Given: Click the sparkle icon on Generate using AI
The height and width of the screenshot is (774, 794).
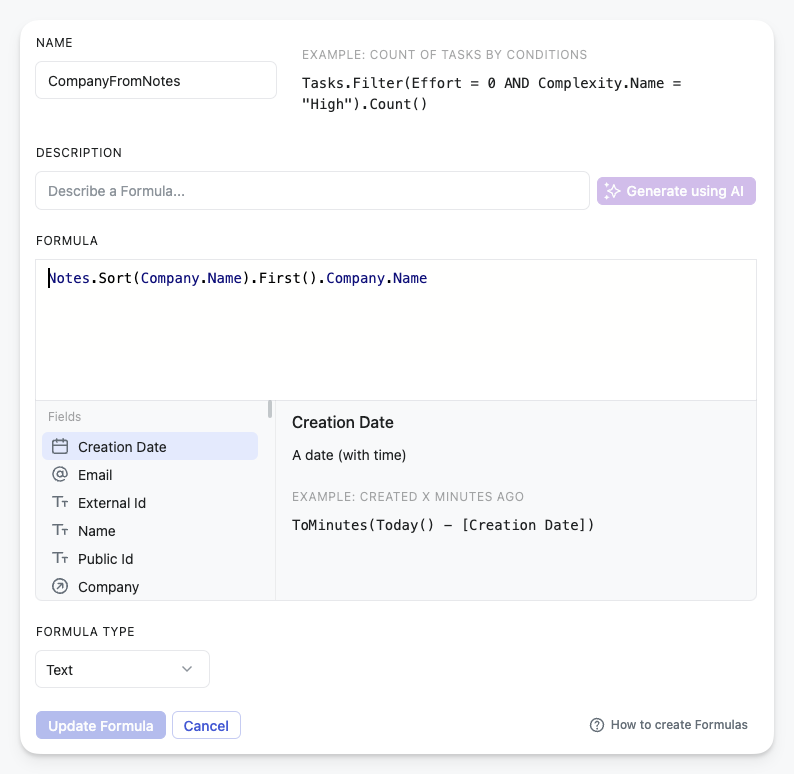Looking at the screenshot, I should [x=612, y=191].
